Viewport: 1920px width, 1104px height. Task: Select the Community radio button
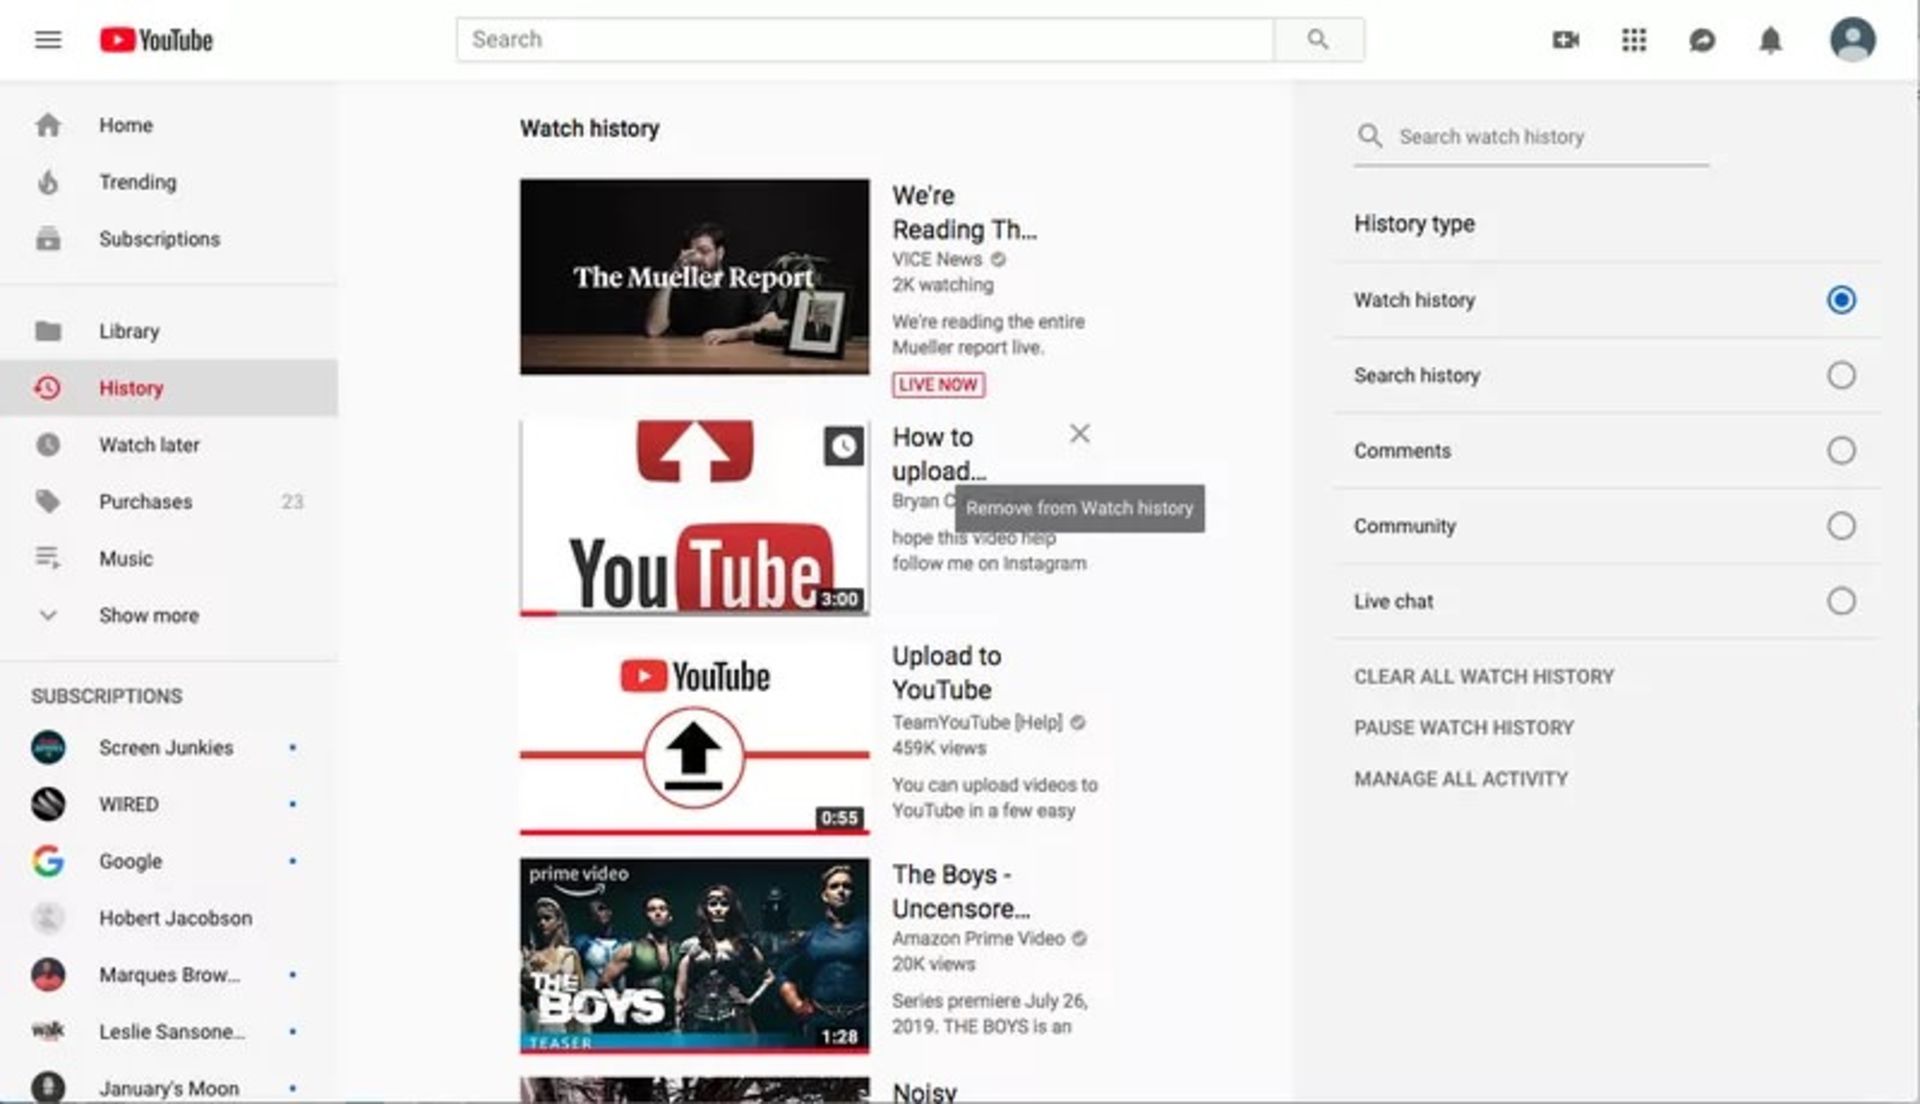(1841, 526)
